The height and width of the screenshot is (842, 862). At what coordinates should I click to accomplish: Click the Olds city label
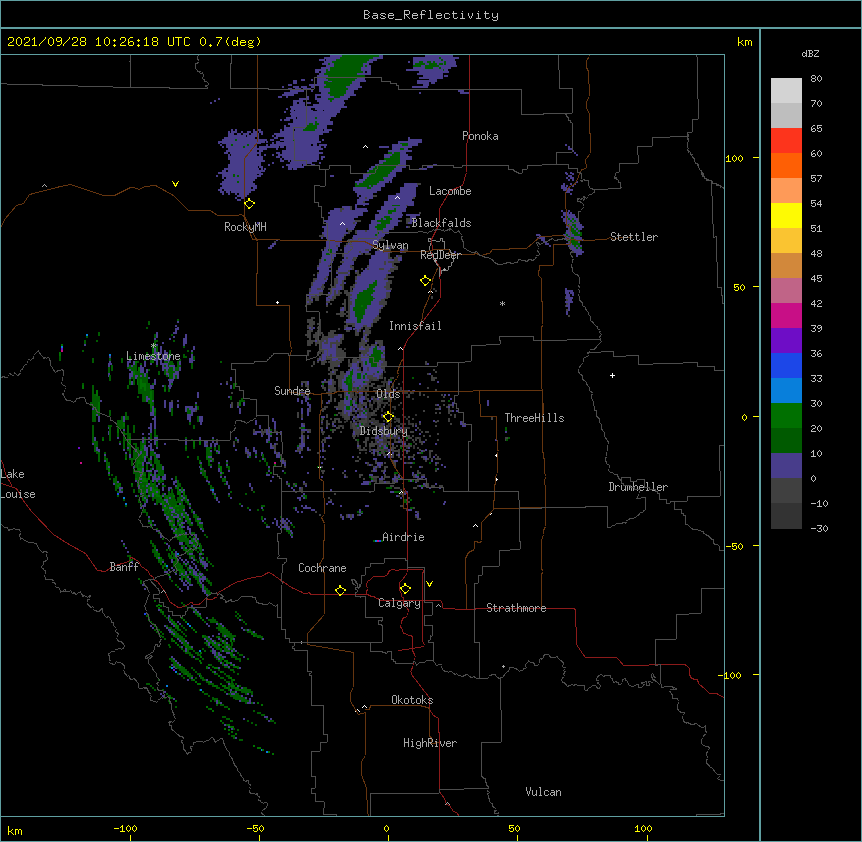tap(388, 394)
